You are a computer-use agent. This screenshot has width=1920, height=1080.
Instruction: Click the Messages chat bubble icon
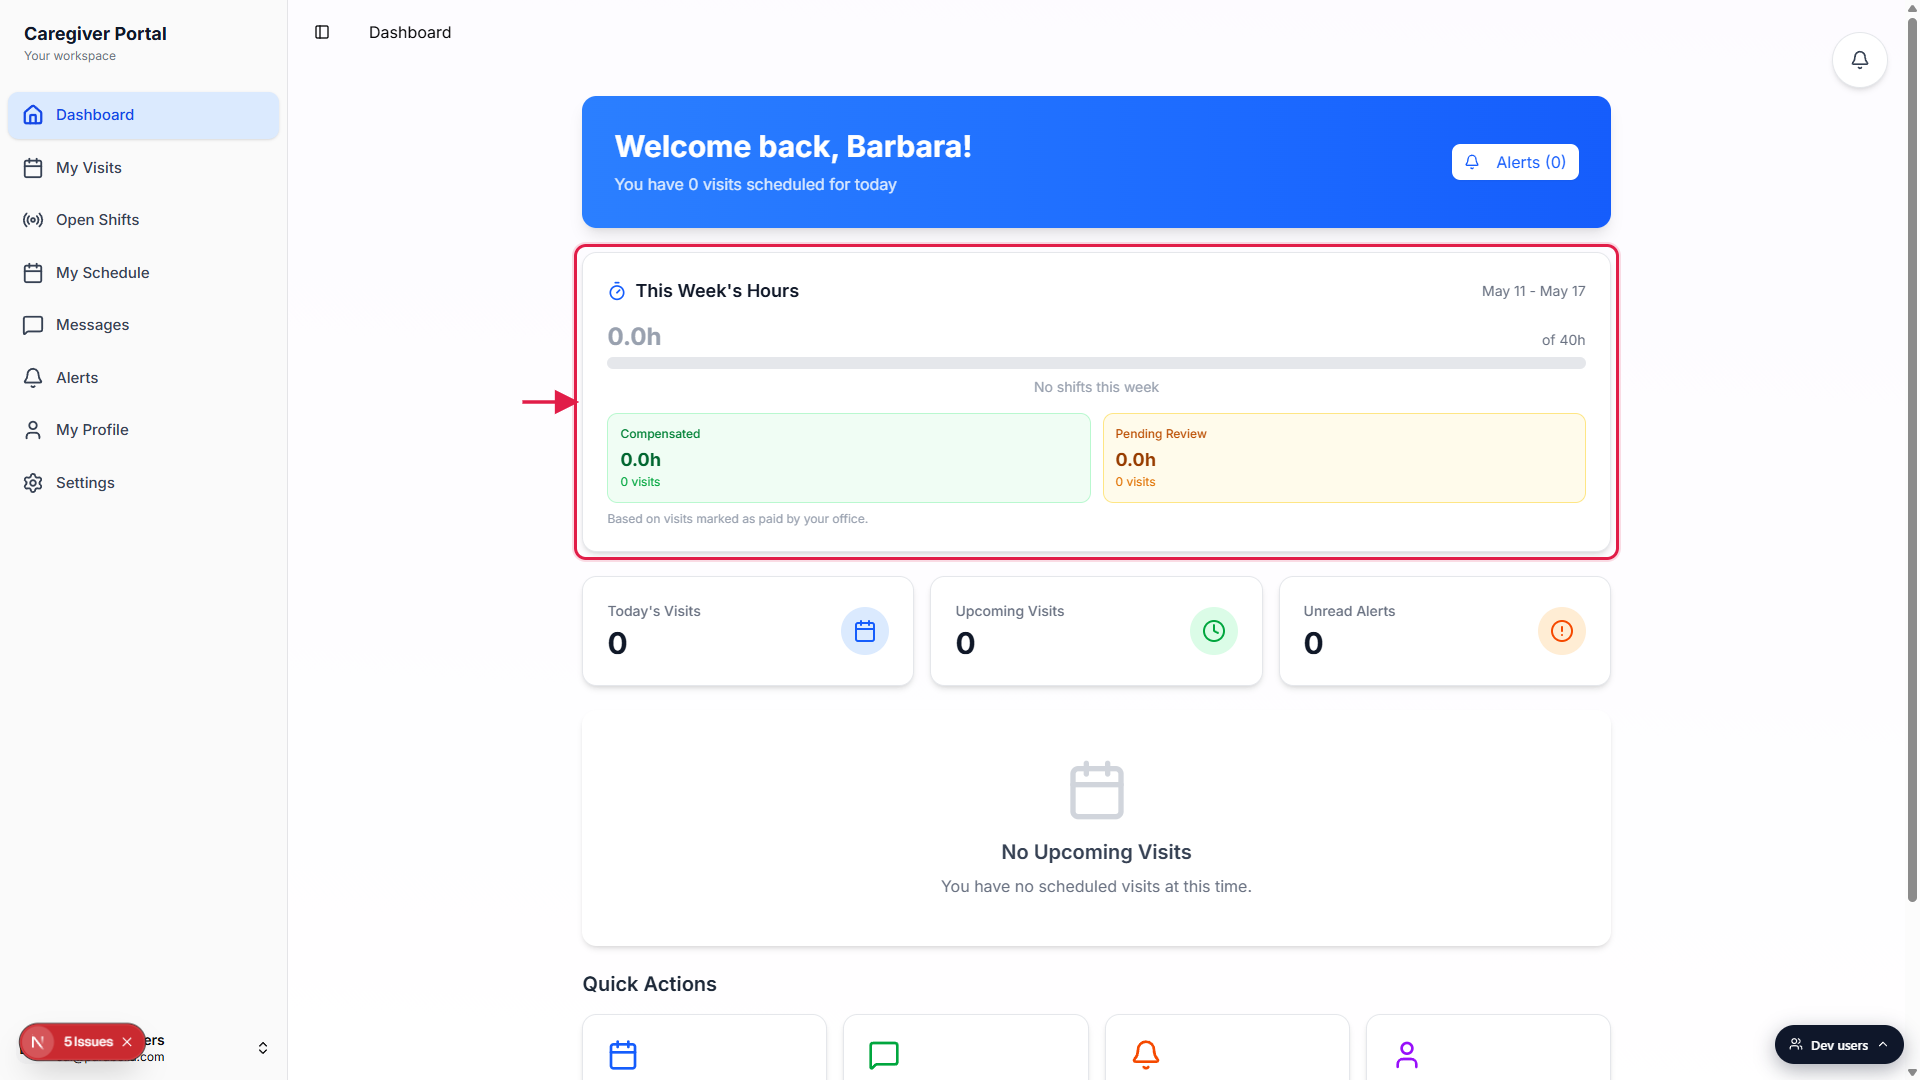pos(33,325)
